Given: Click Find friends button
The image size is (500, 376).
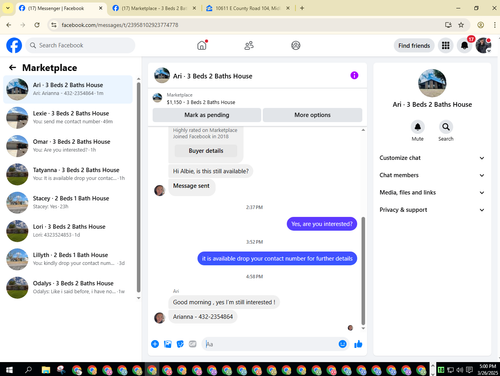Looking at the screenshot, I should pos(414,46).
